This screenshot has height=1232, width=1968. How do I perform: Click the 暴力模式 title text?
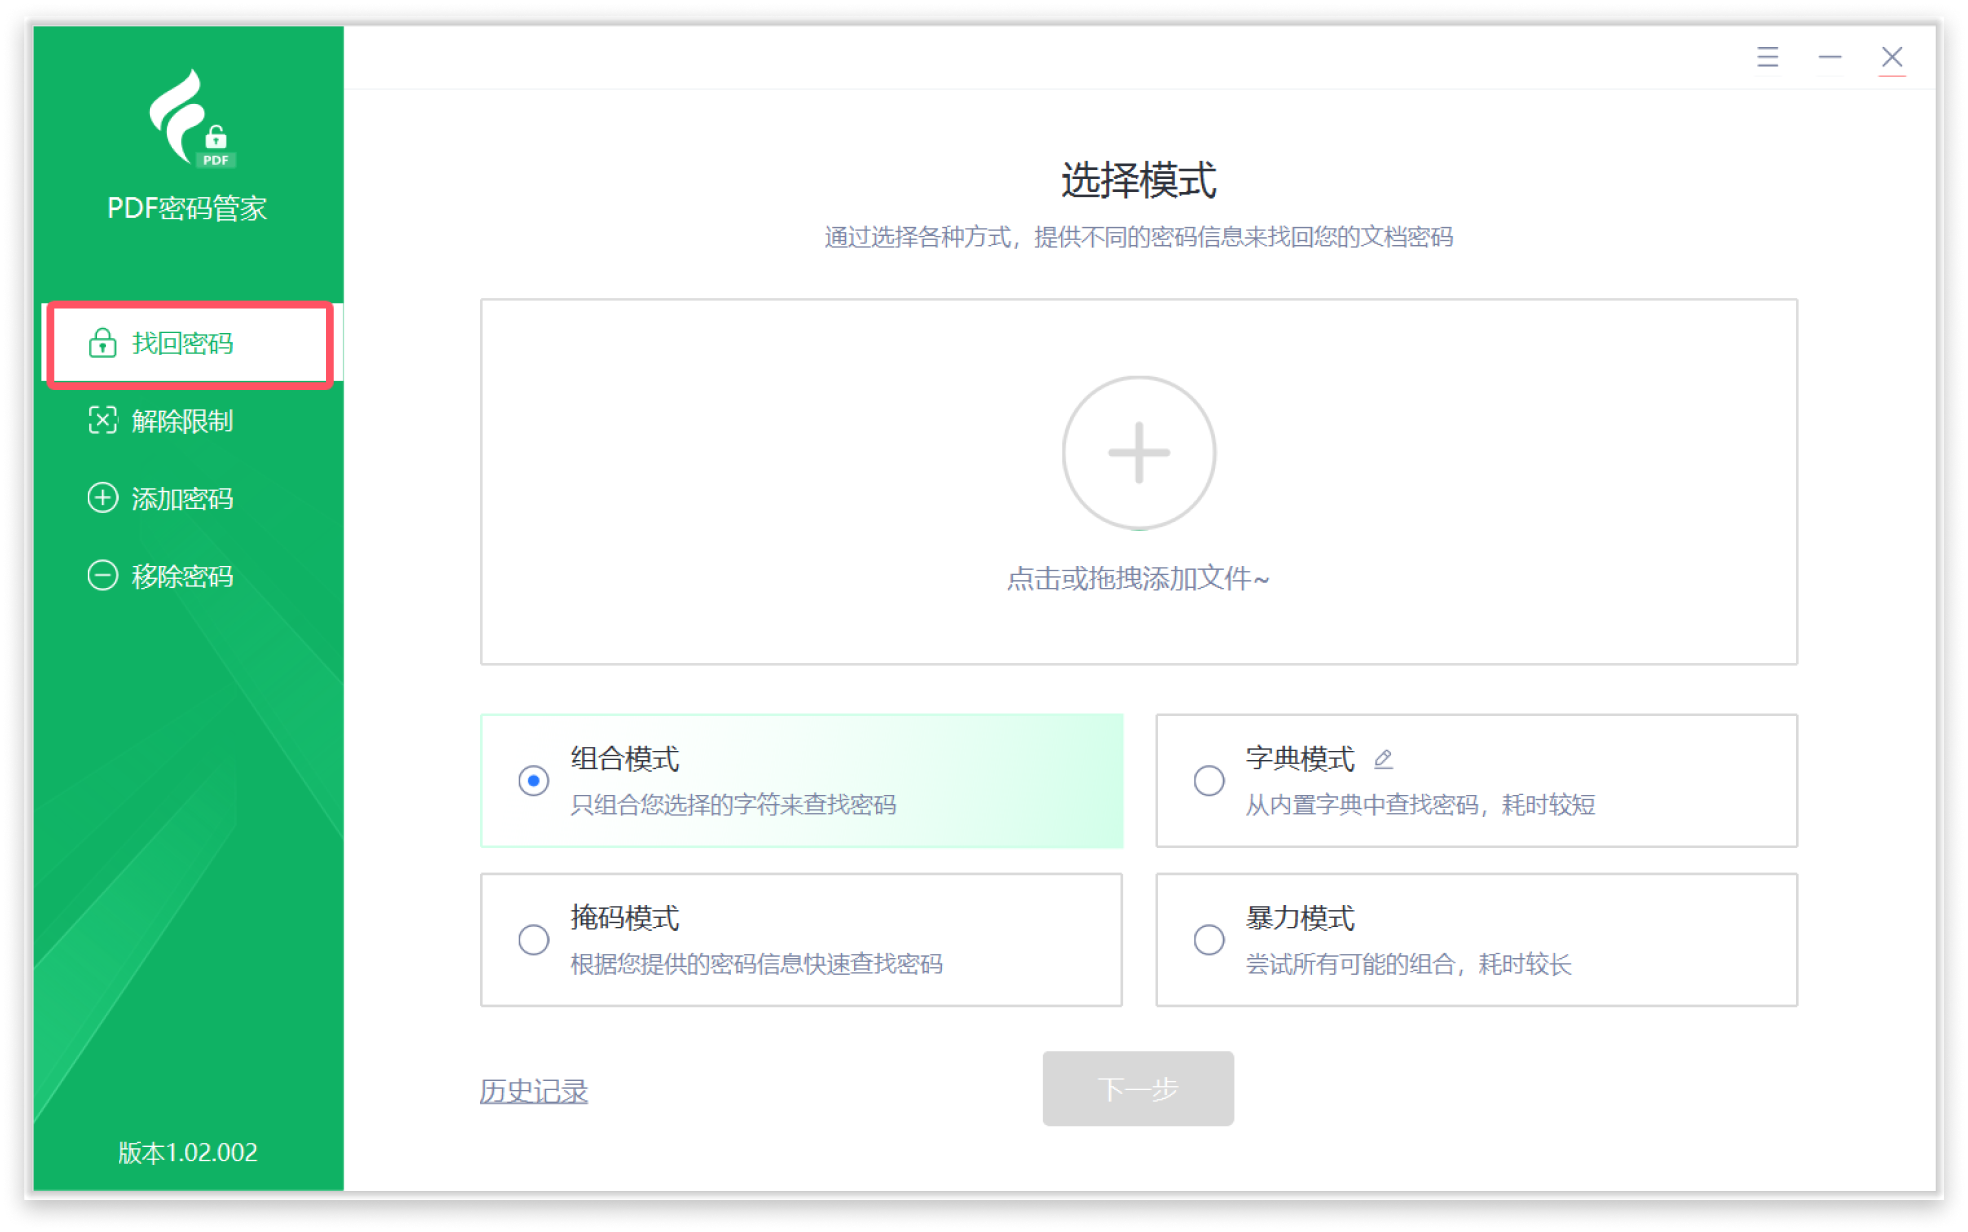[x=1300, y=918]
